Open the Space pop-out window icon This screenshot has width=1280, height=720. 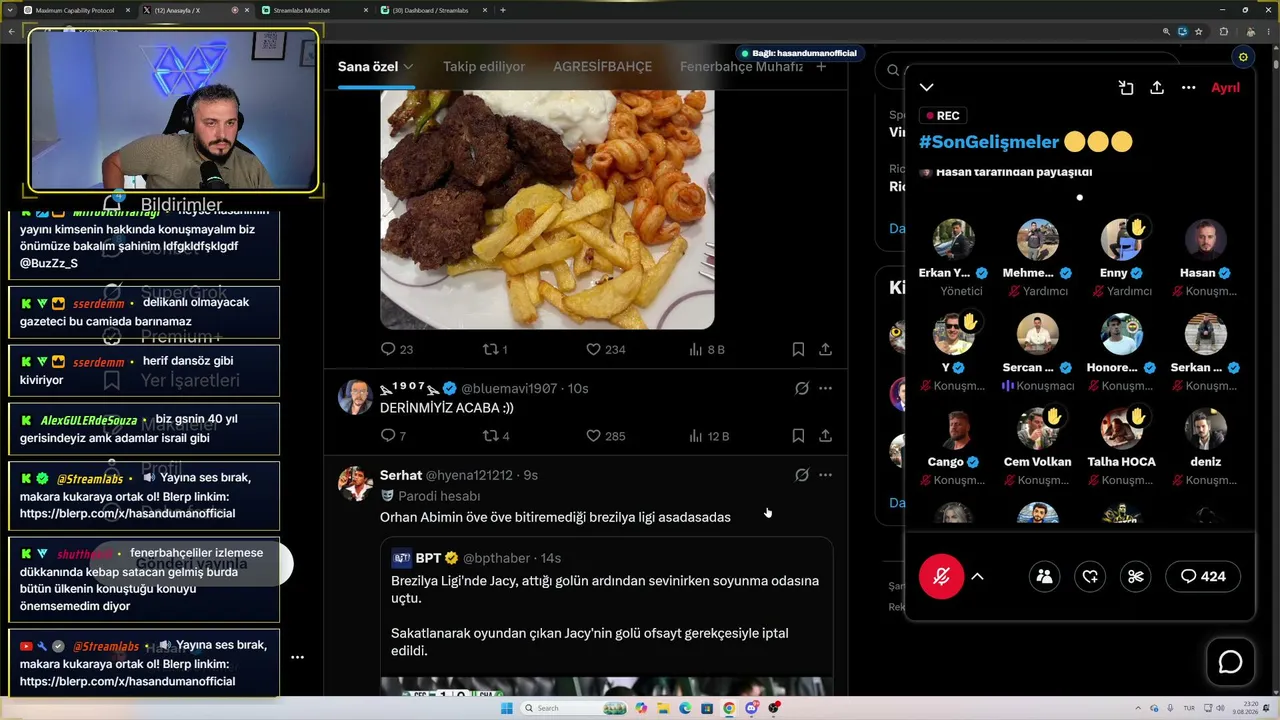click(x=1126, y=88)
